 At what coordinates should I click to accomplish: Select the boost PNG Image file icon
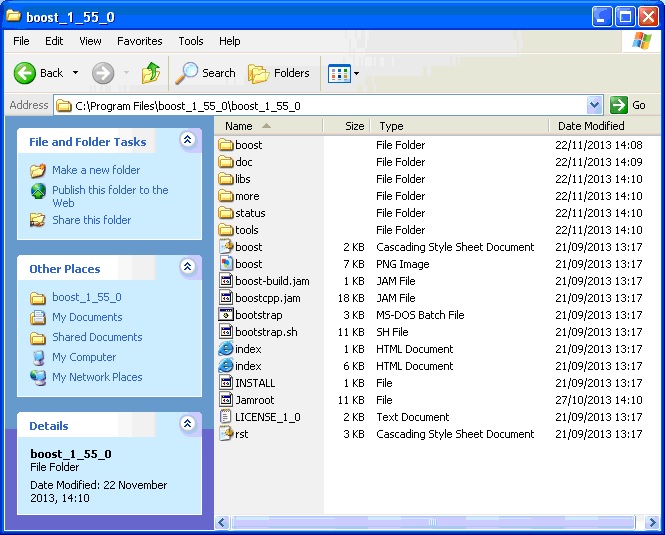(x=226, y=263)
